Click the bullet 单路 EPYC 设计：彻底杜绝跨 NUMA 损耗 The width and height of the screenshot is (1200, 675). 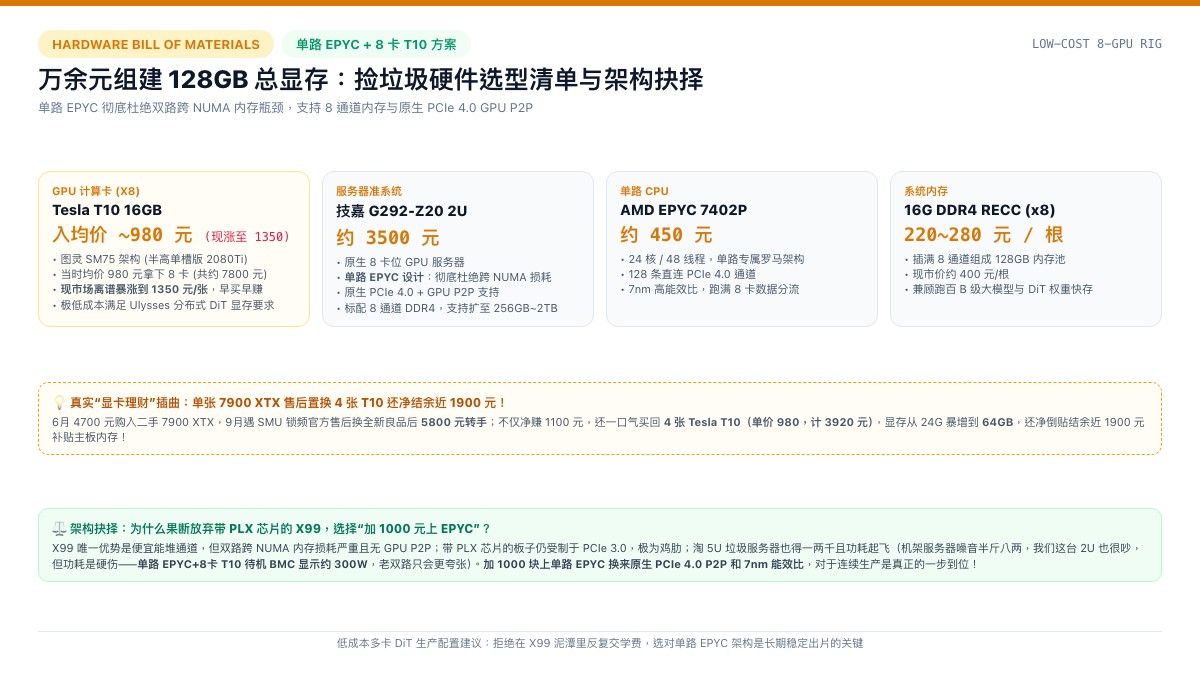coord(444,277)
